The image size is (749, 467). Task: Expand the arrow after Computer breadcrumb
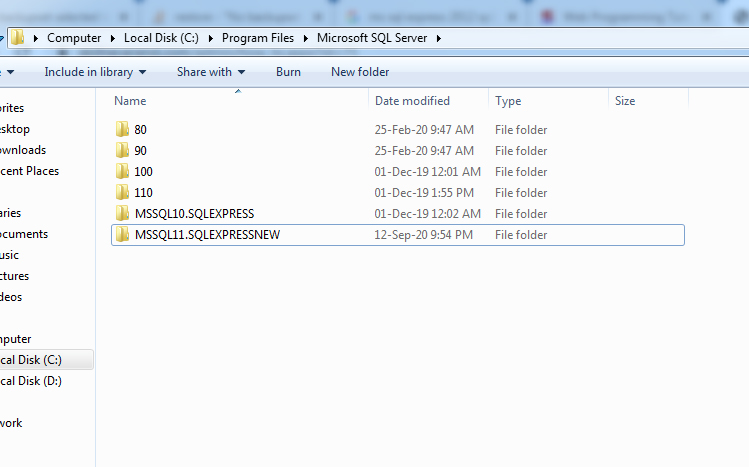[x=113, y=38]
